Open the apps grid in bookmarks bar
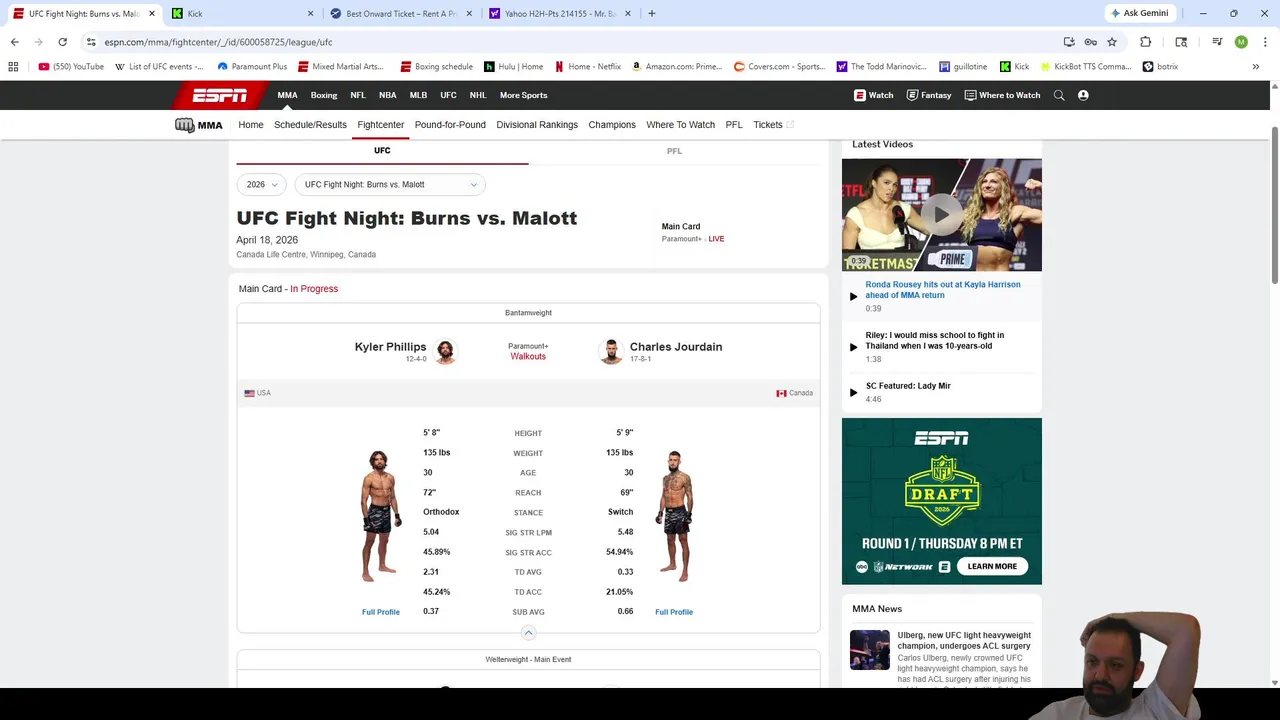The image size is (1280, 720). 13,67
